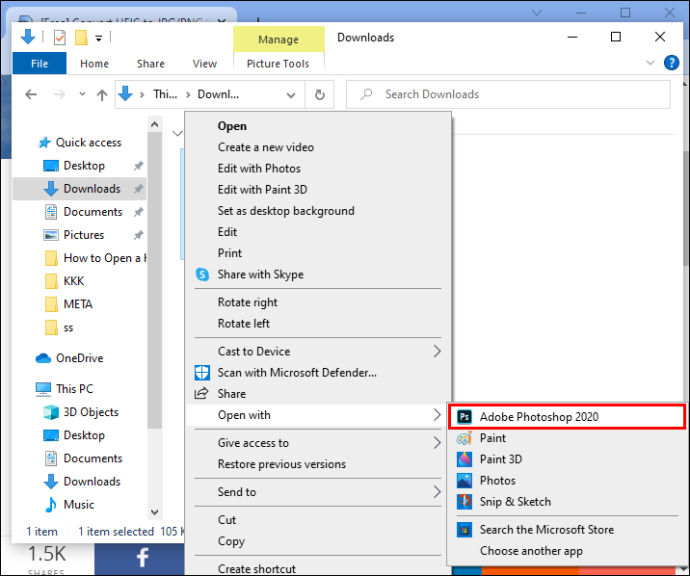Open the META folder
Image resolution: width=690 pixels, height=576 pixels.
[x=78, y=304]
